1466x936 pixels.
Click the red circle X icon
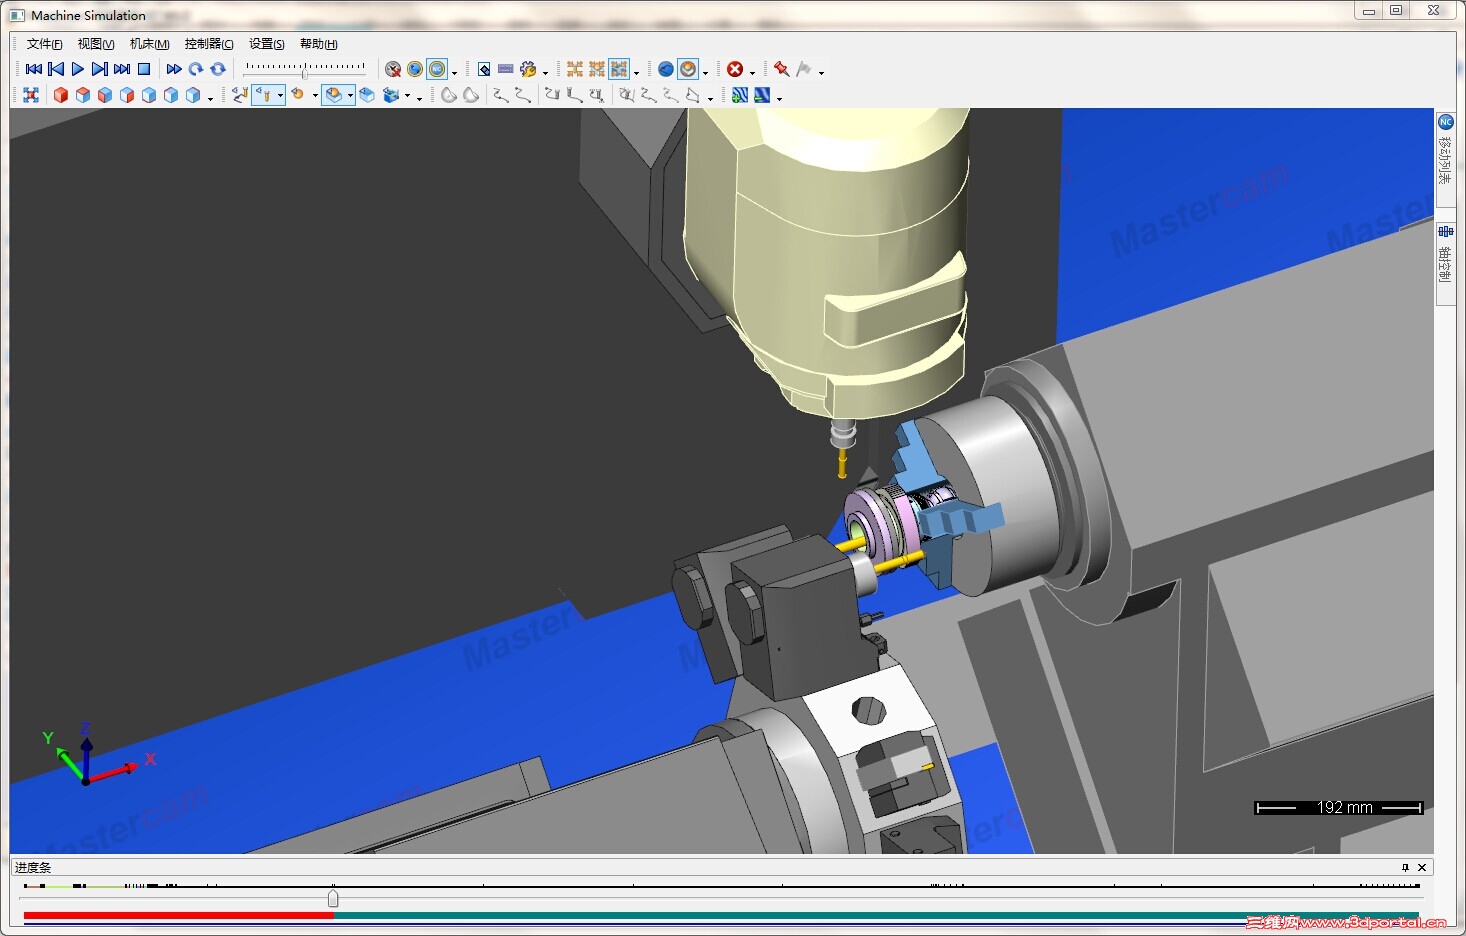click(x=735, y=69)
